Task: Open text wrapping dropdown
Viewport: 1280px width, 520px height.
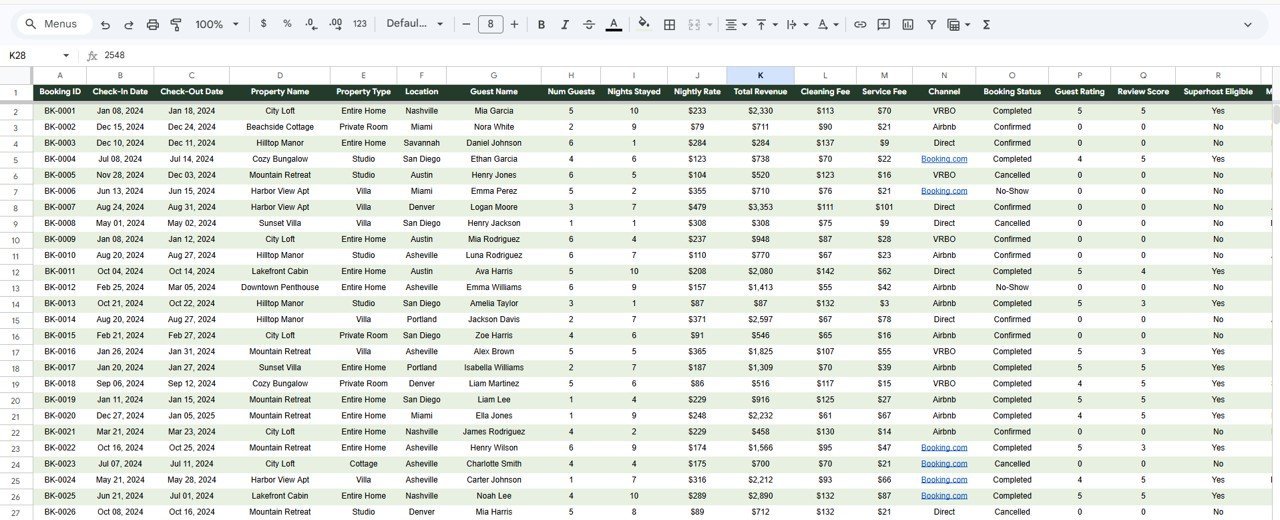Action: (x=797, y=24)
